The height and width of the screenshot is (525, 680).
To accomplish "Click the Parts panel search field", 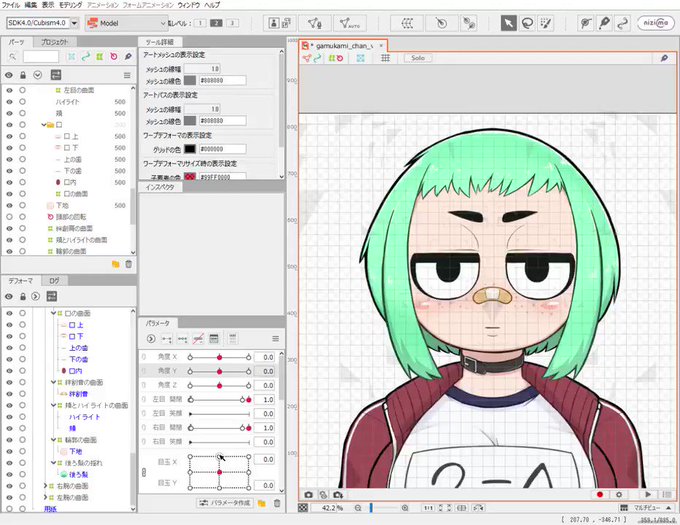I will point(41,56).
